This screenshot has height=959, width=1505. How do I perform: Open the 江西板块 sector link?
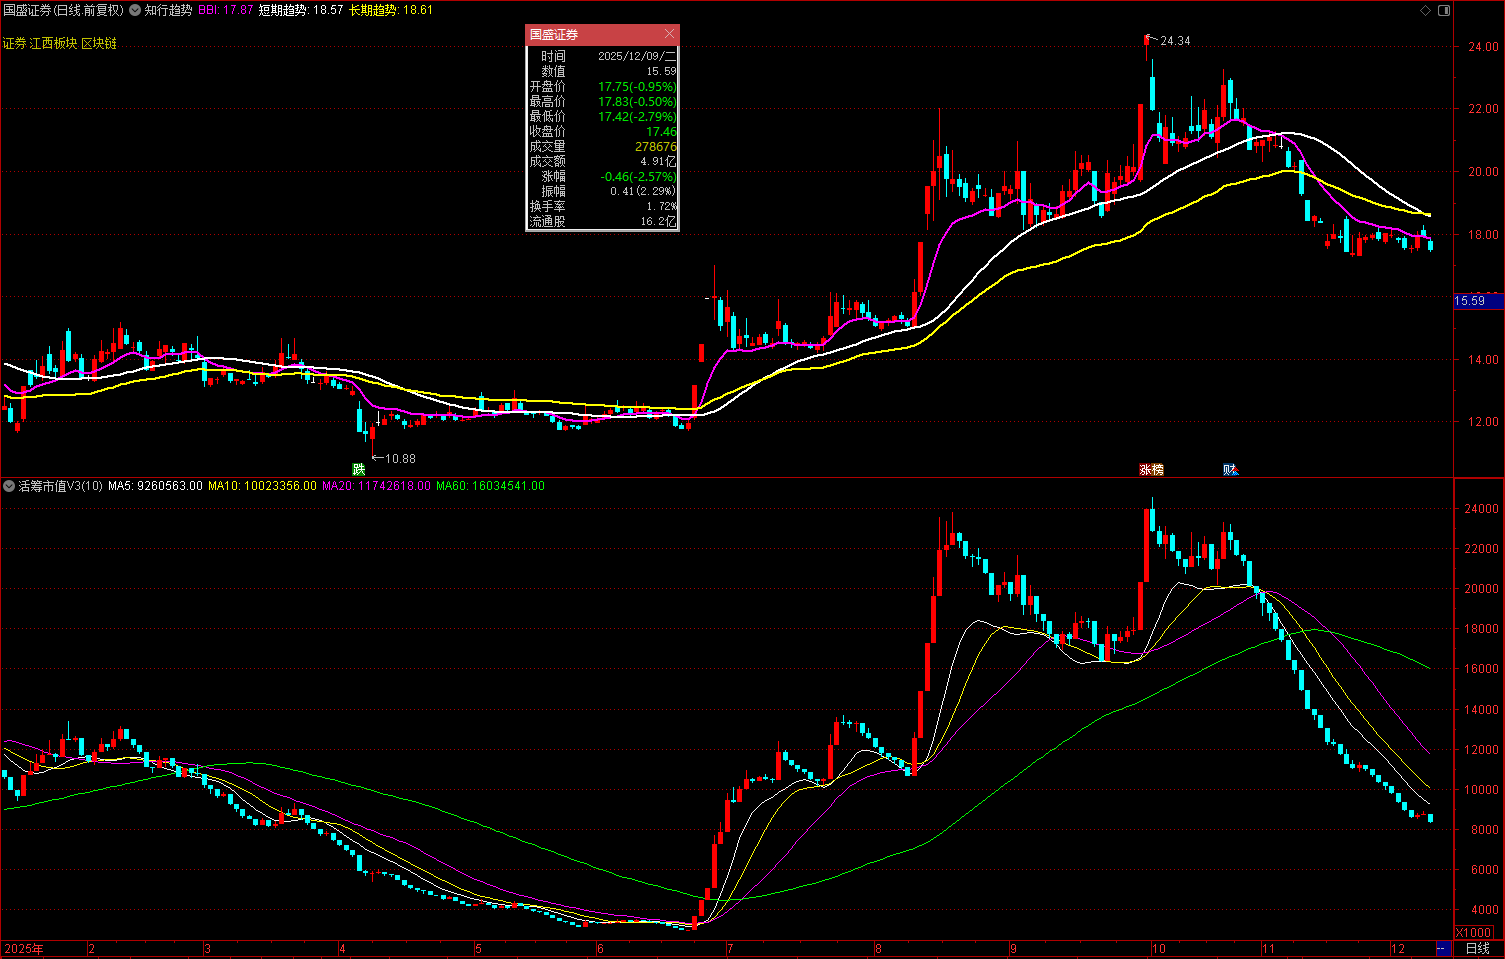point(53,43)
